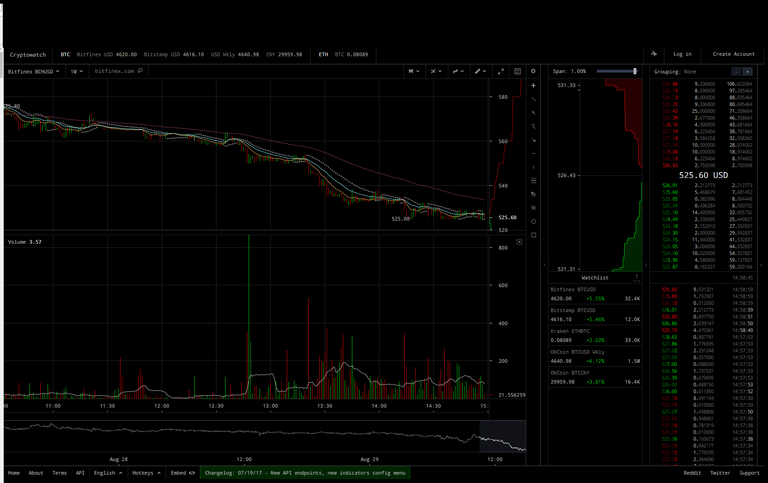This screenshot has height=483, width=768.
Task: Open the candlestick chart type dropdown
Action: click(x=414, y=71)
